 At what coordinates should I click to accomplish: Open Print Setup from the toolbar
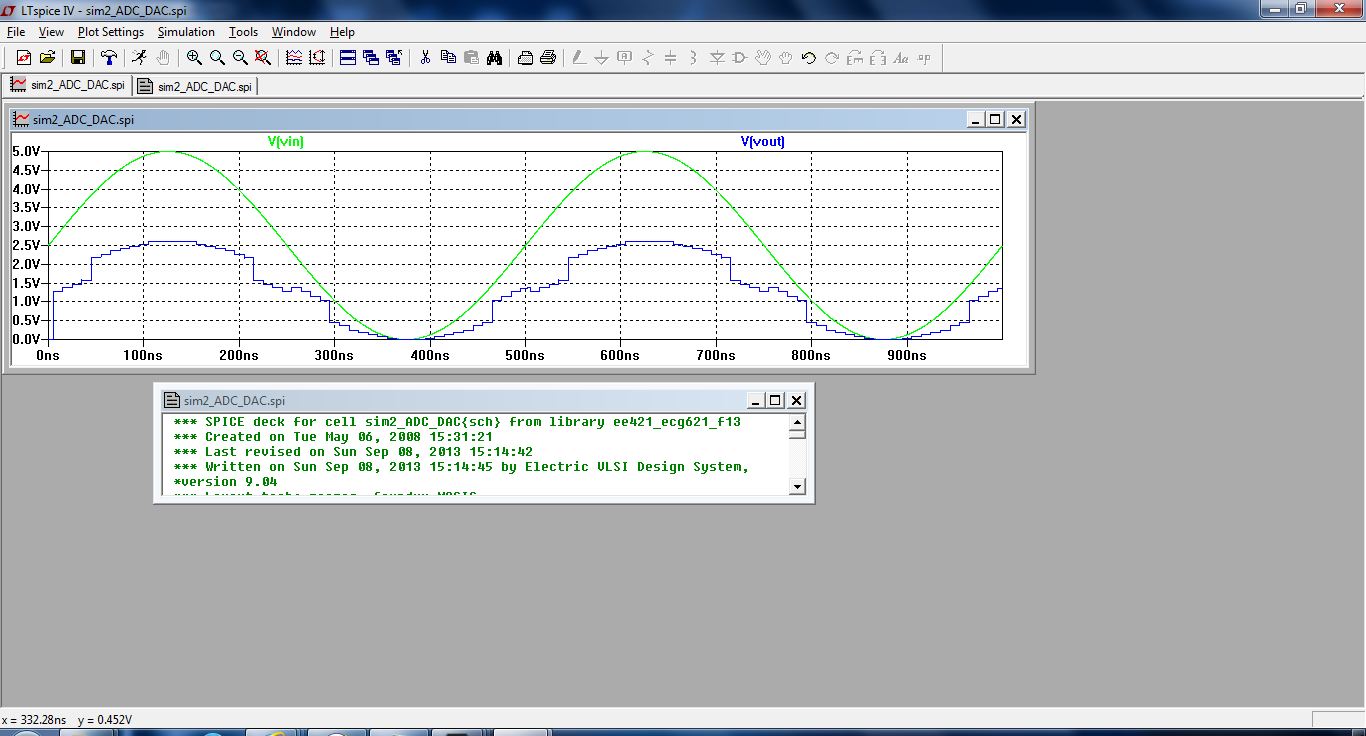pos(525,58)
